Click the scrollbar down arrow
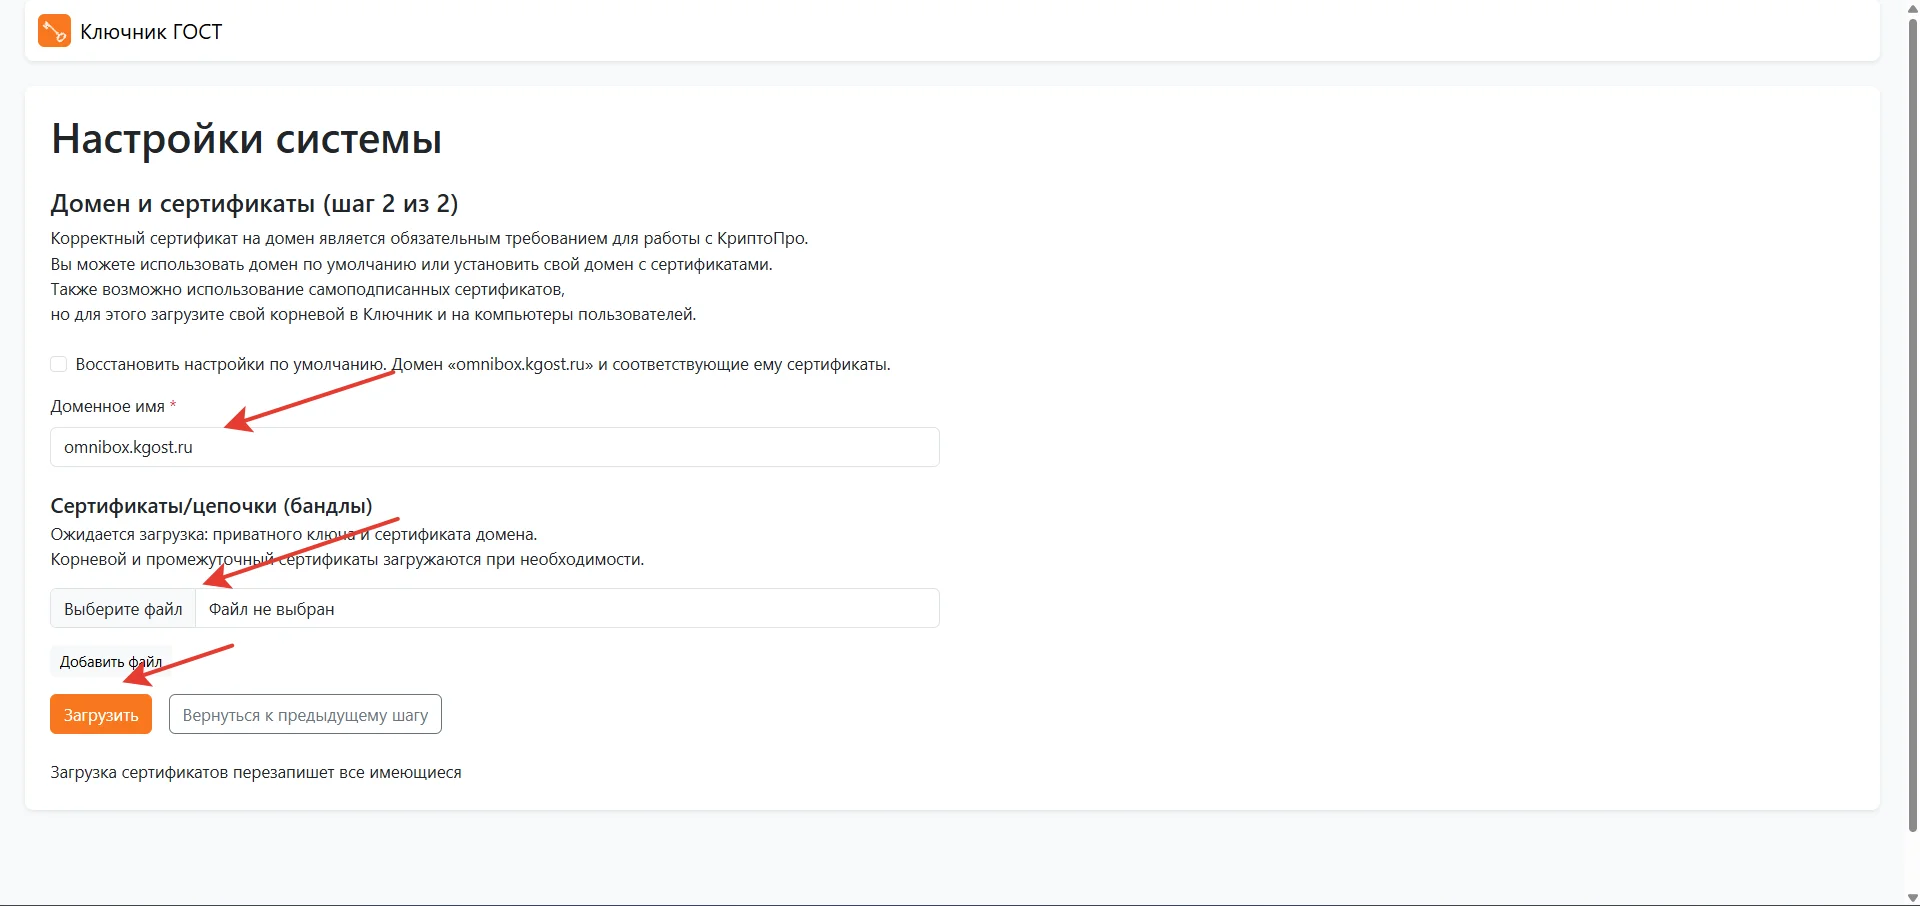This screenshot has height=906, width=1920. pyautogui.click(x=1912, y=897)
